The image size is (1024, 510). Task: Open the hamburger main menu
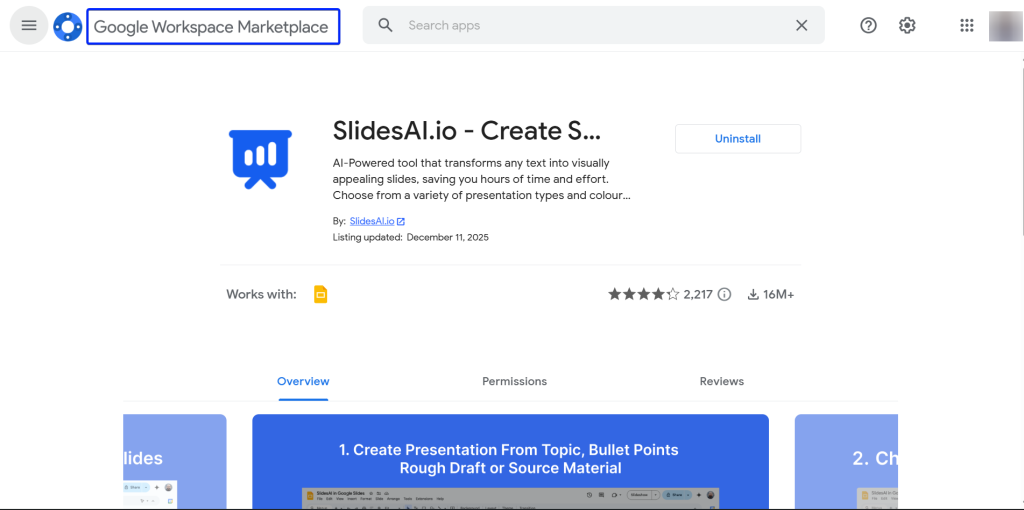tap(29, 26)
